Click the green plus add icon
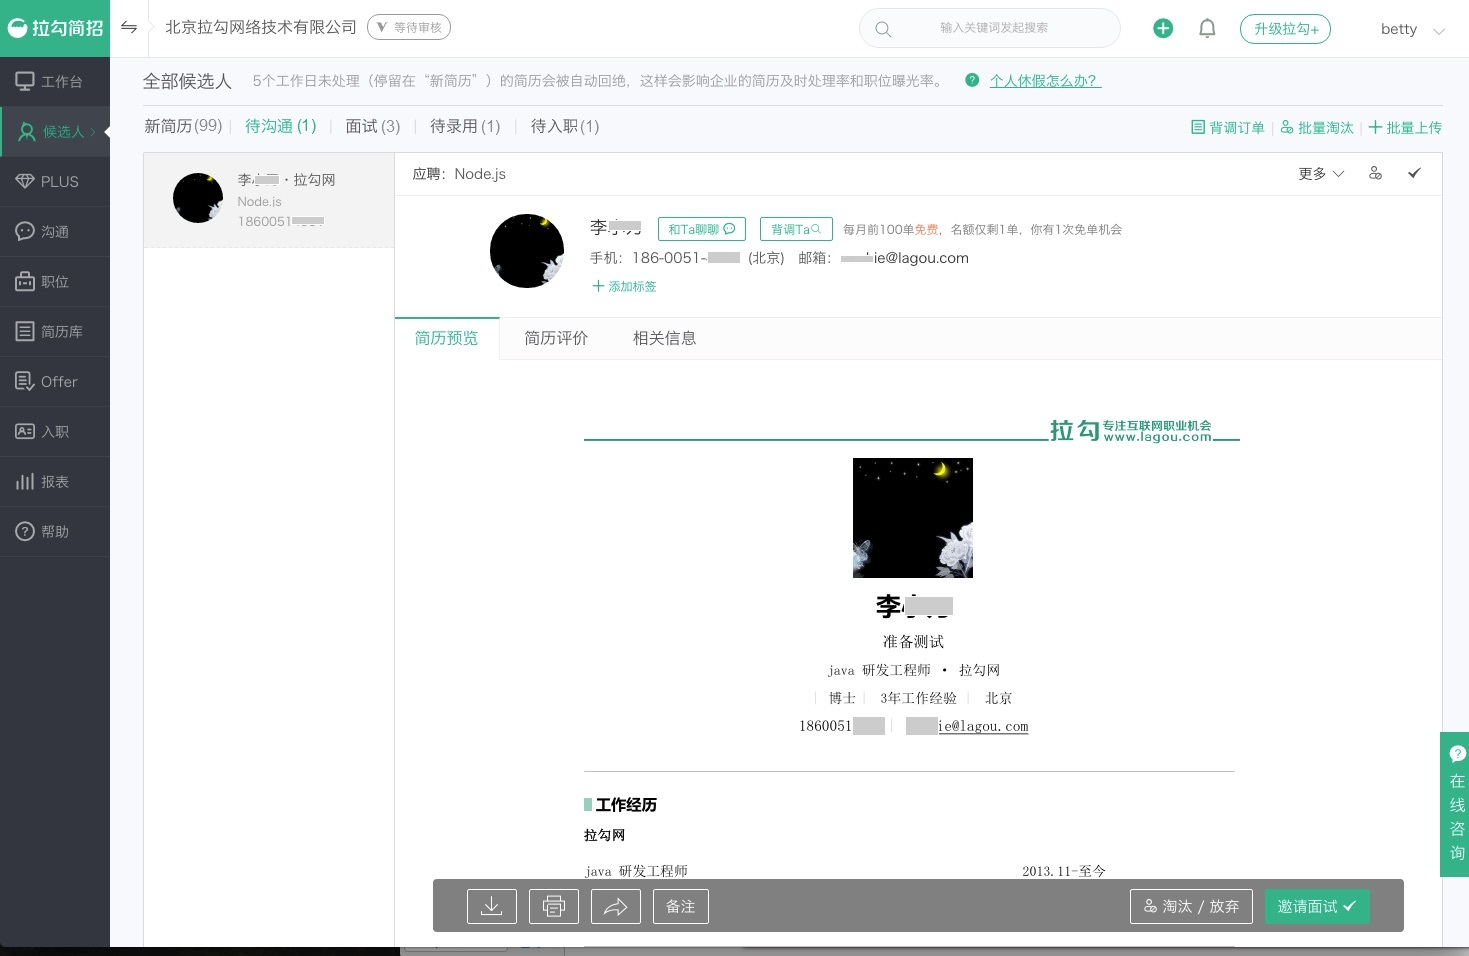This screenshot has height=956, width=1469. (x=1163, y=28)
